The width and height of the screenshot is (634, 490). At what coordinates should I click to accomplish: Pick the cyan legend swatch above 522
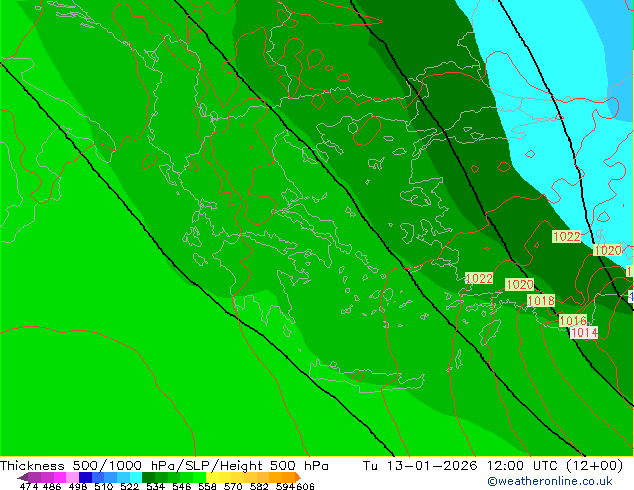click(x=136, y=477)
